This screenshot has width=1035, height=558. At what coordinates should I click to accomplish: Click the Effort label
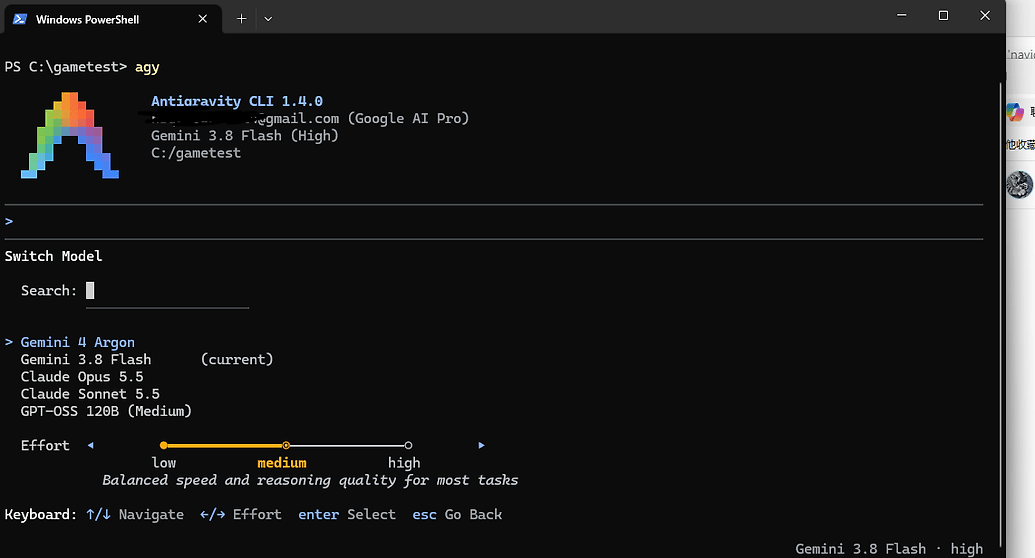[x=45, y=445]
